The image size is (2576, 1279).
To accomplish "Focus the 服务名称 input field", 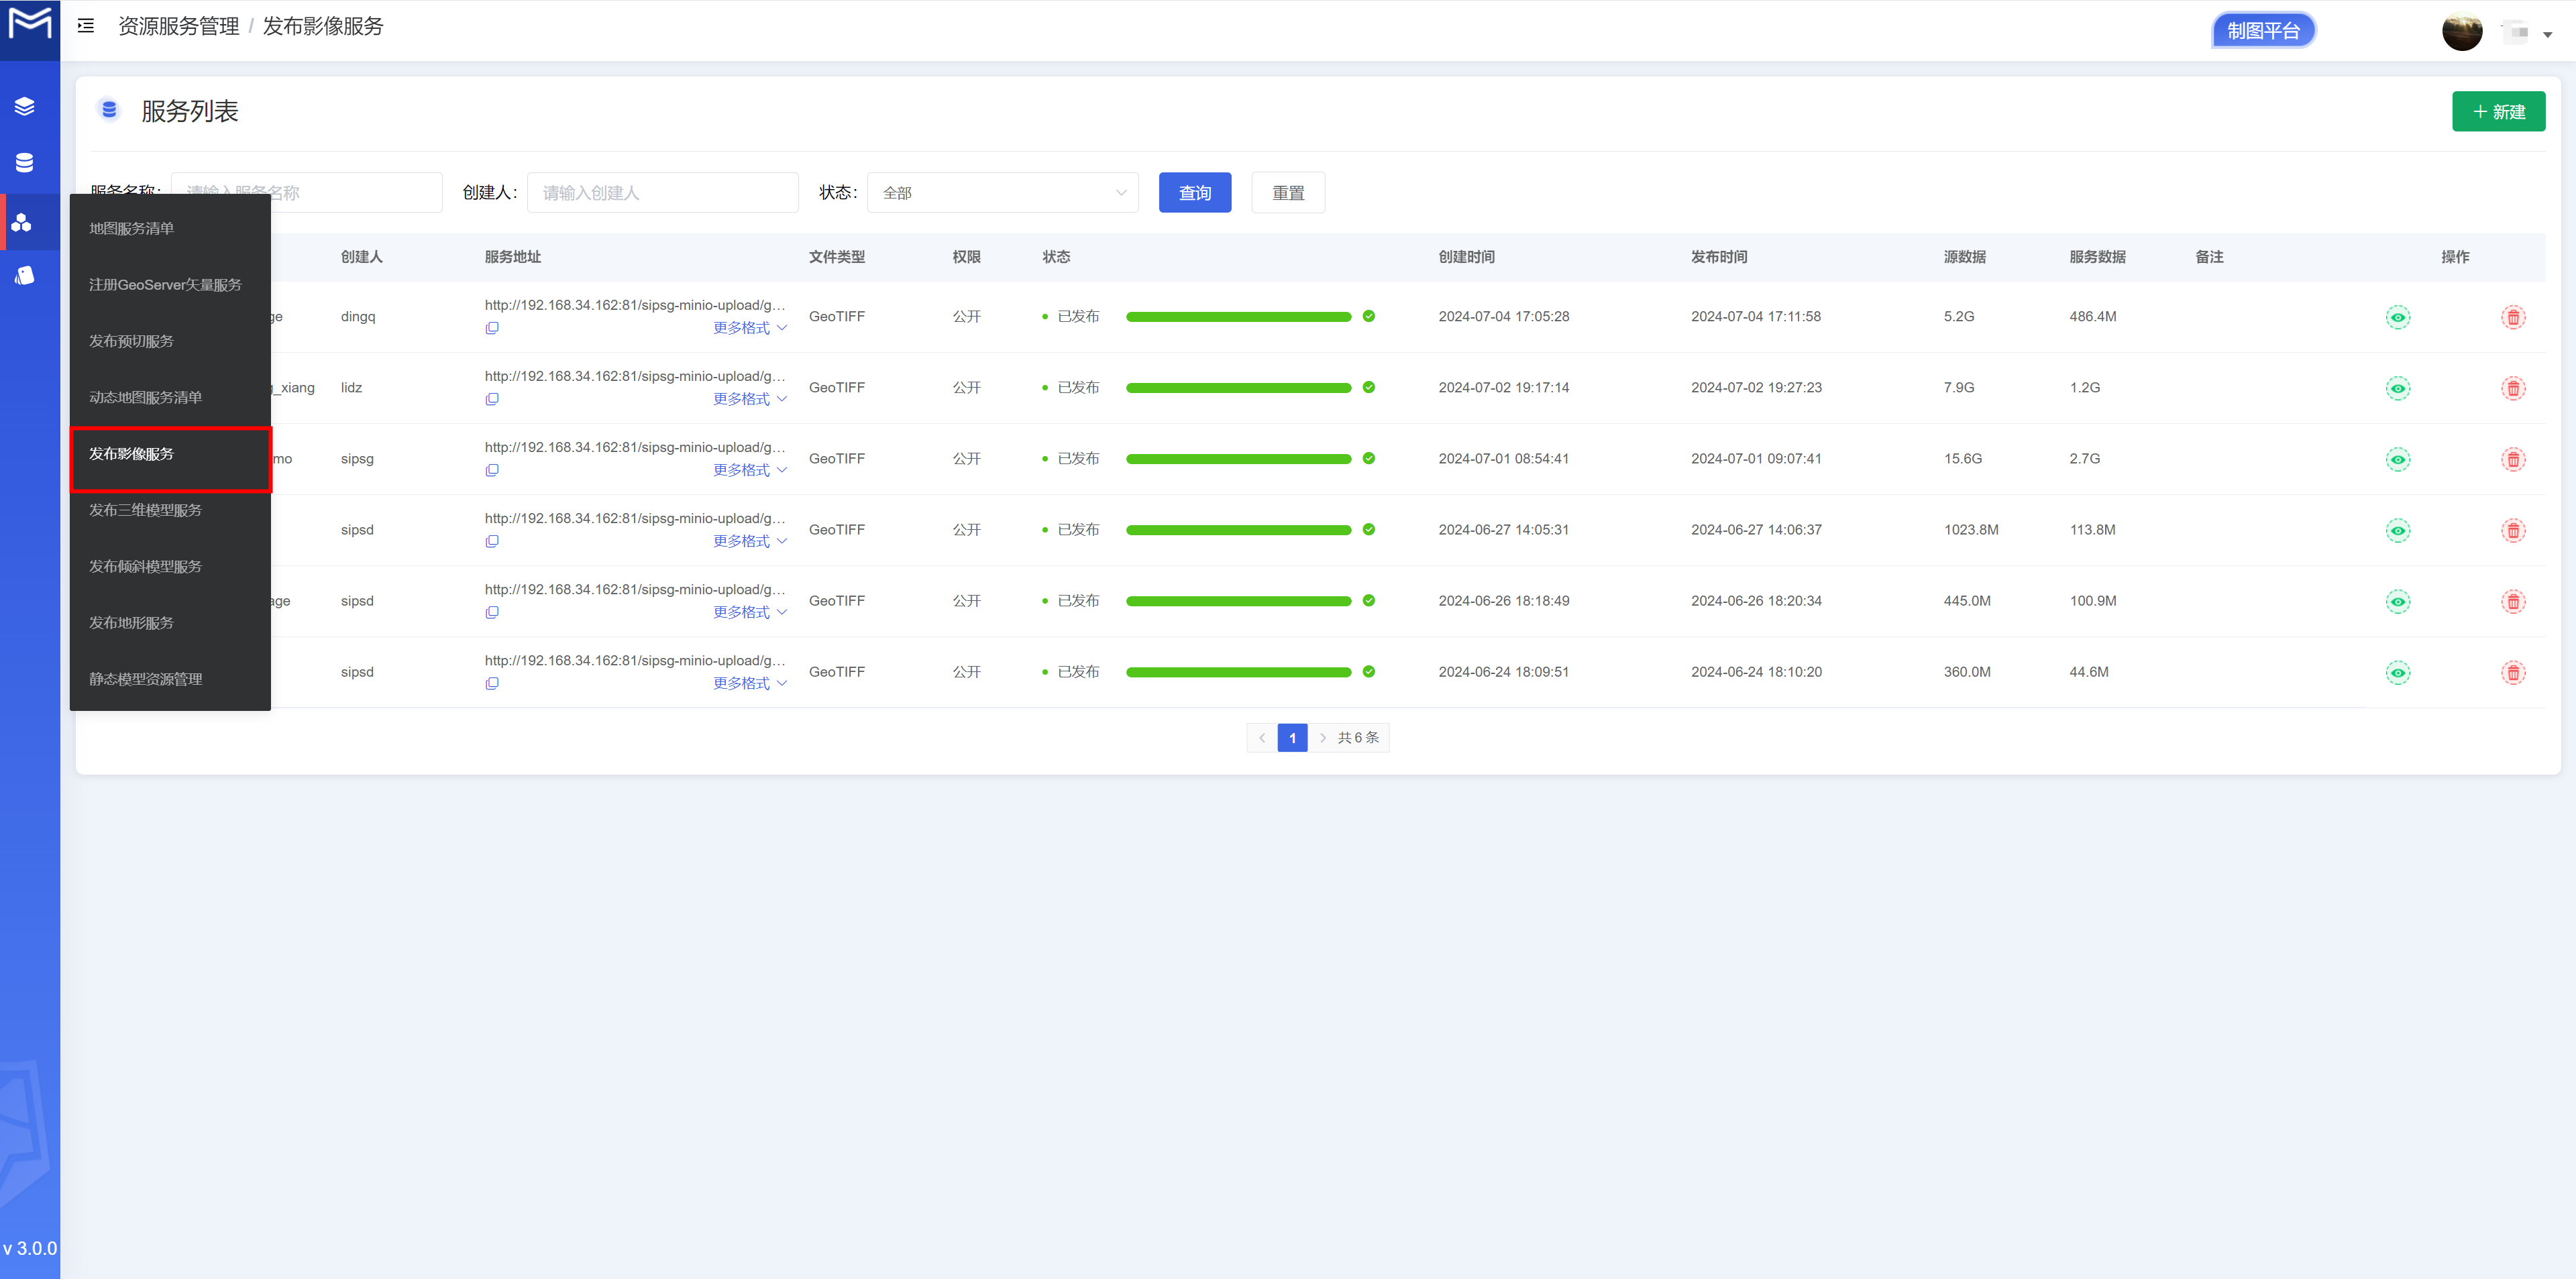I will click(x=307, y=192).
